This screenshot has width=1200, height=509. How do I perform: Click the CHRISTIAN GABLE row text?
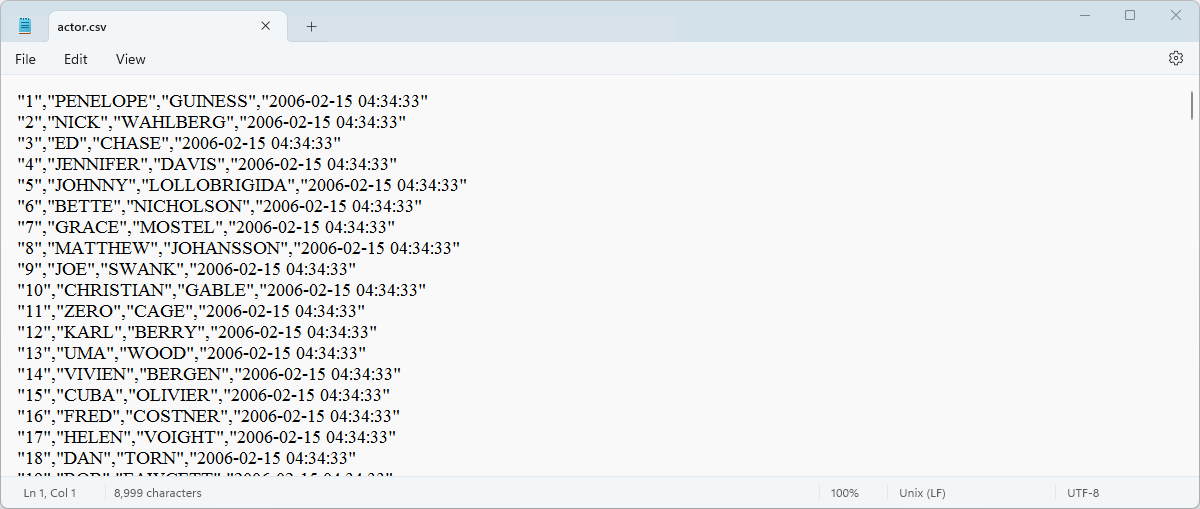coord(220,290)
